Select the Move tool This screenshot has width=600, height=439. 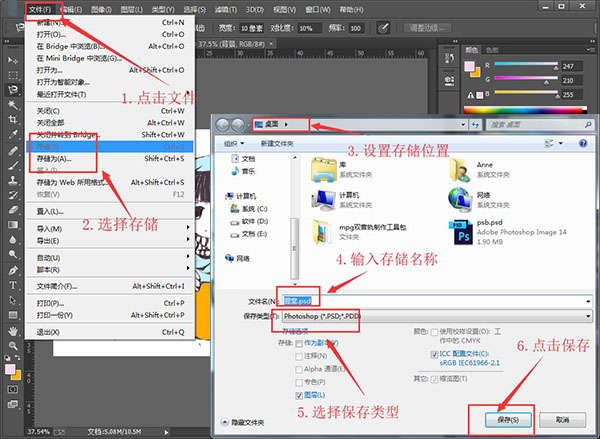pyautogui.click(x=13, y=60)
